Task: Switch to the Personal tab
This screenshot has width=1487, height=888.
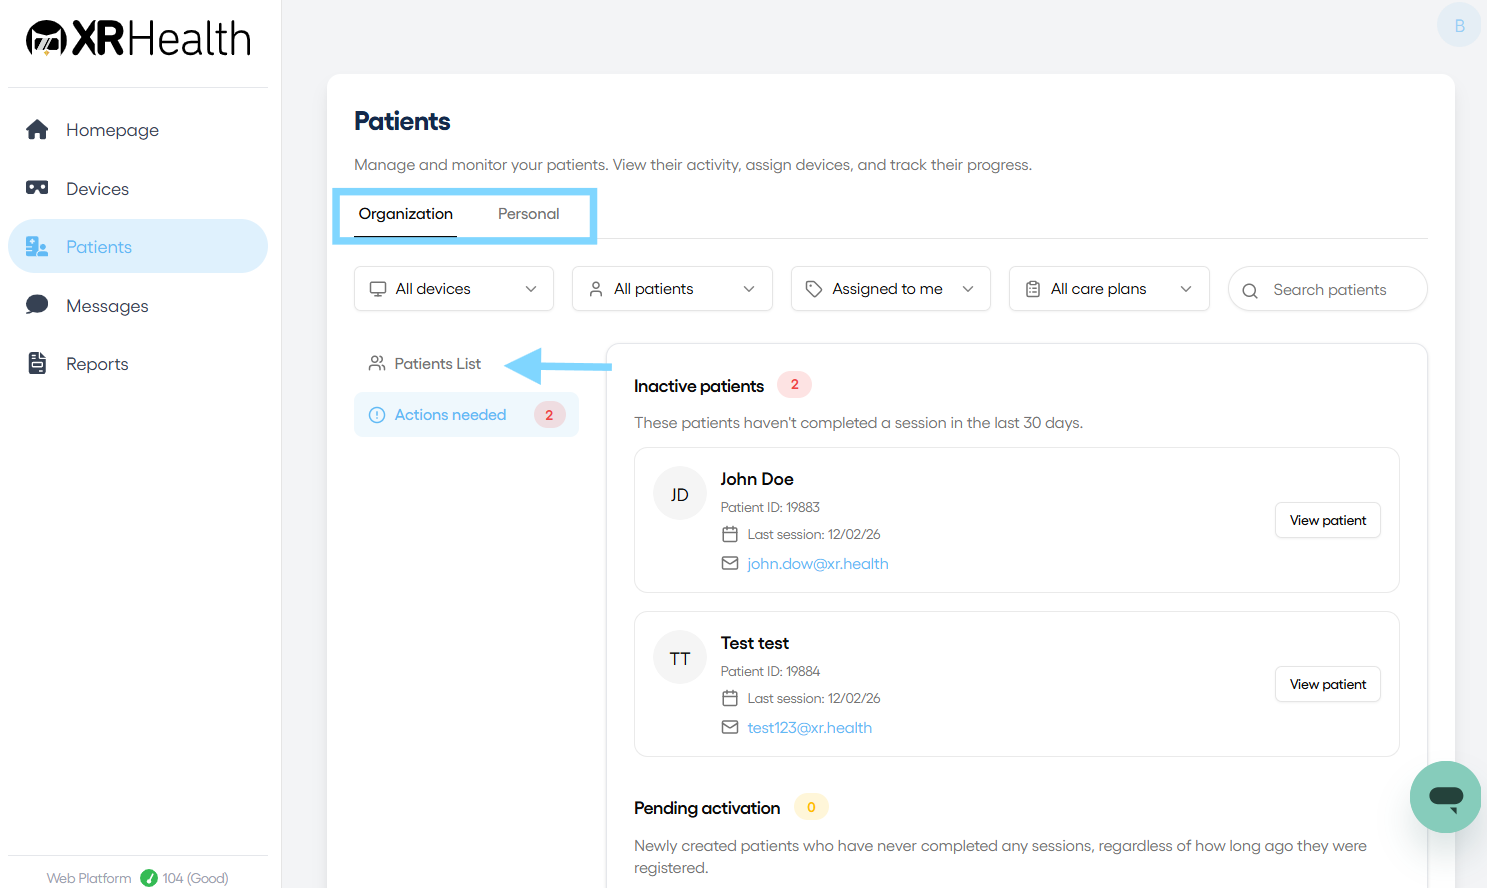Action: pos(529,214)
